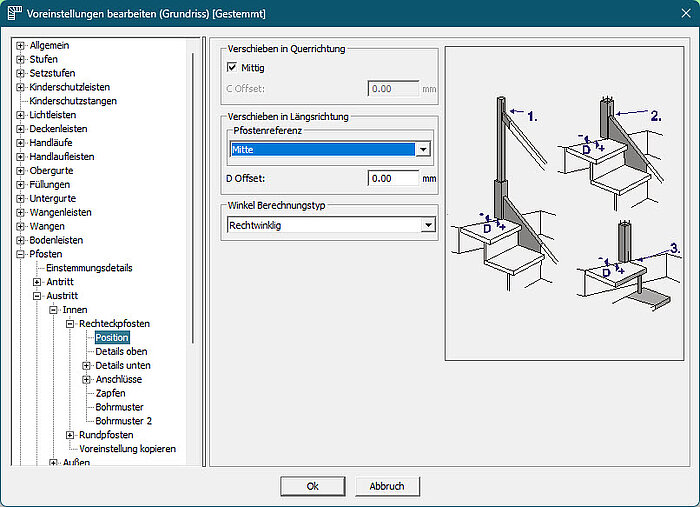This screenshot has width=700, height=507.
Task: Select Details oben in the tree
Action: (x=121, y=351)
